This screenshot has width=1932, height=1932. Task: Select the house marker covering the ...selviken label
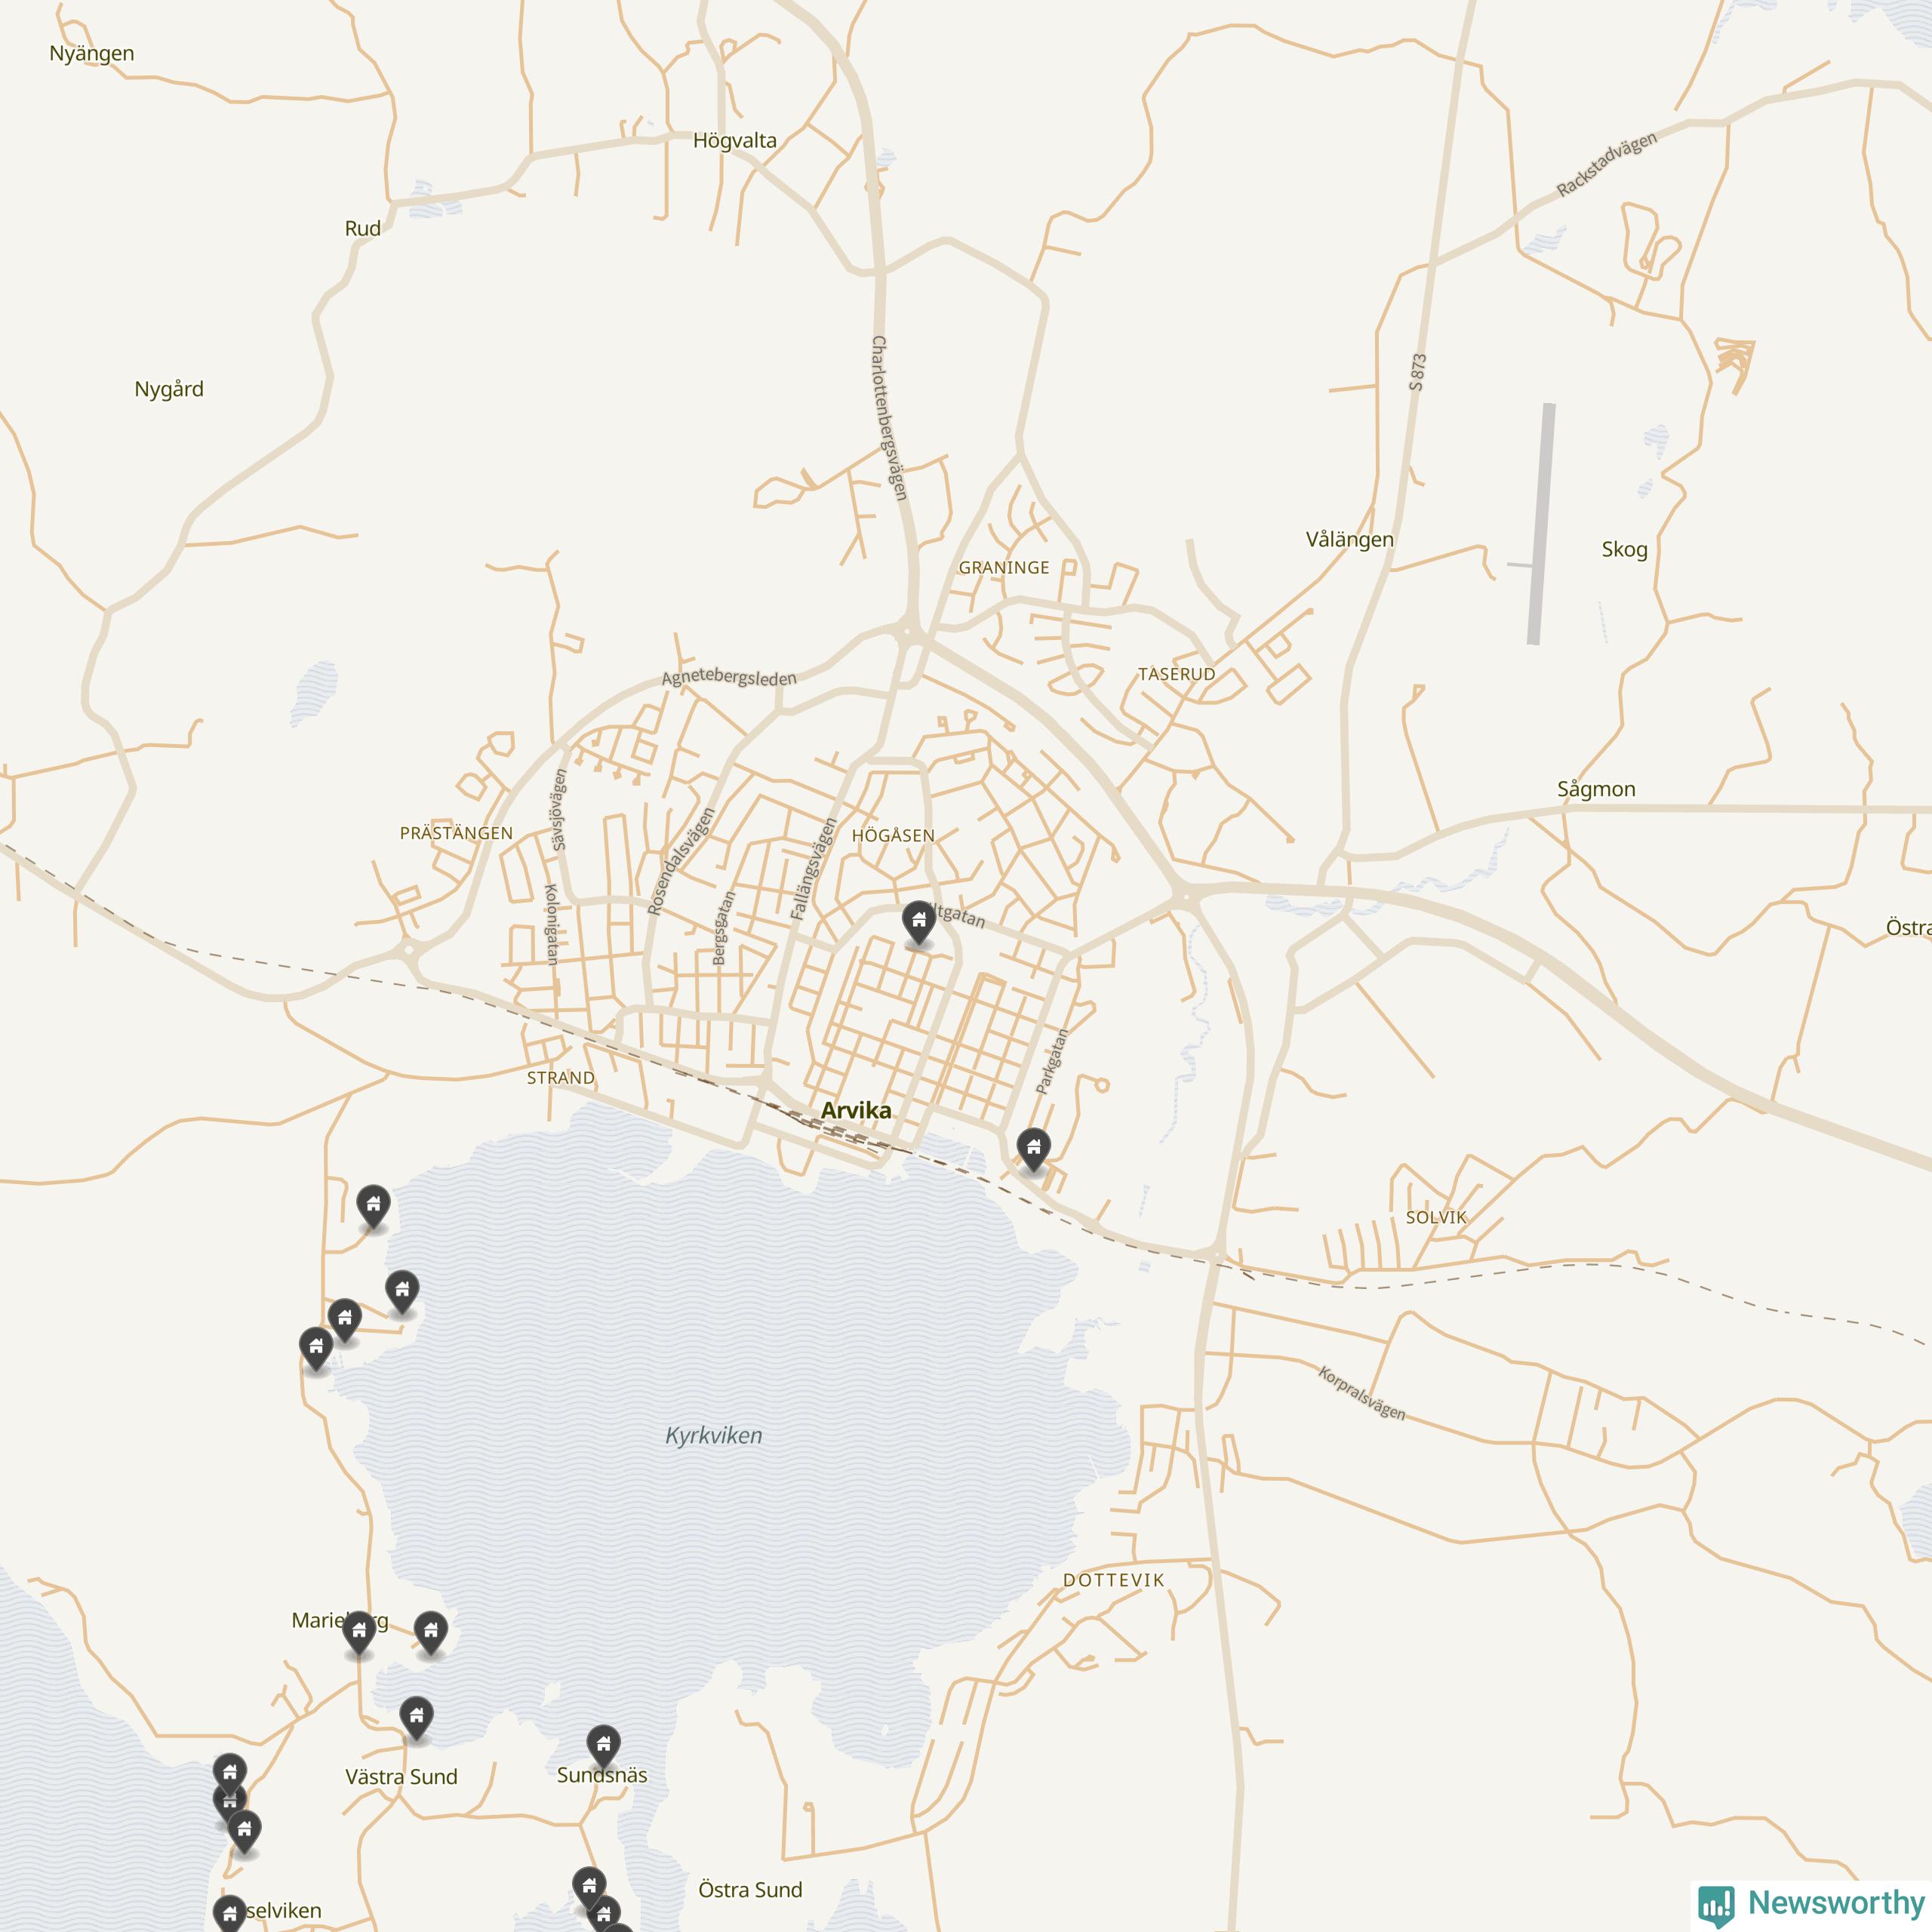click(x=230, y=1911)
